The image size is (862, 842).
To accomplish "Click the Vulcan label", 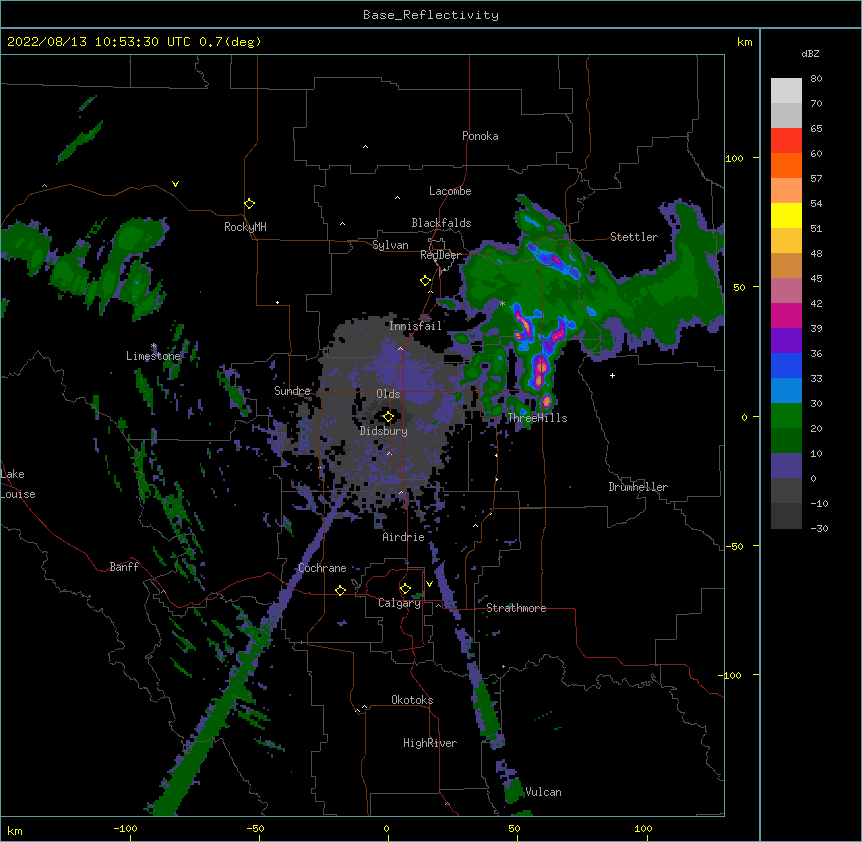I will click(543, 792).
